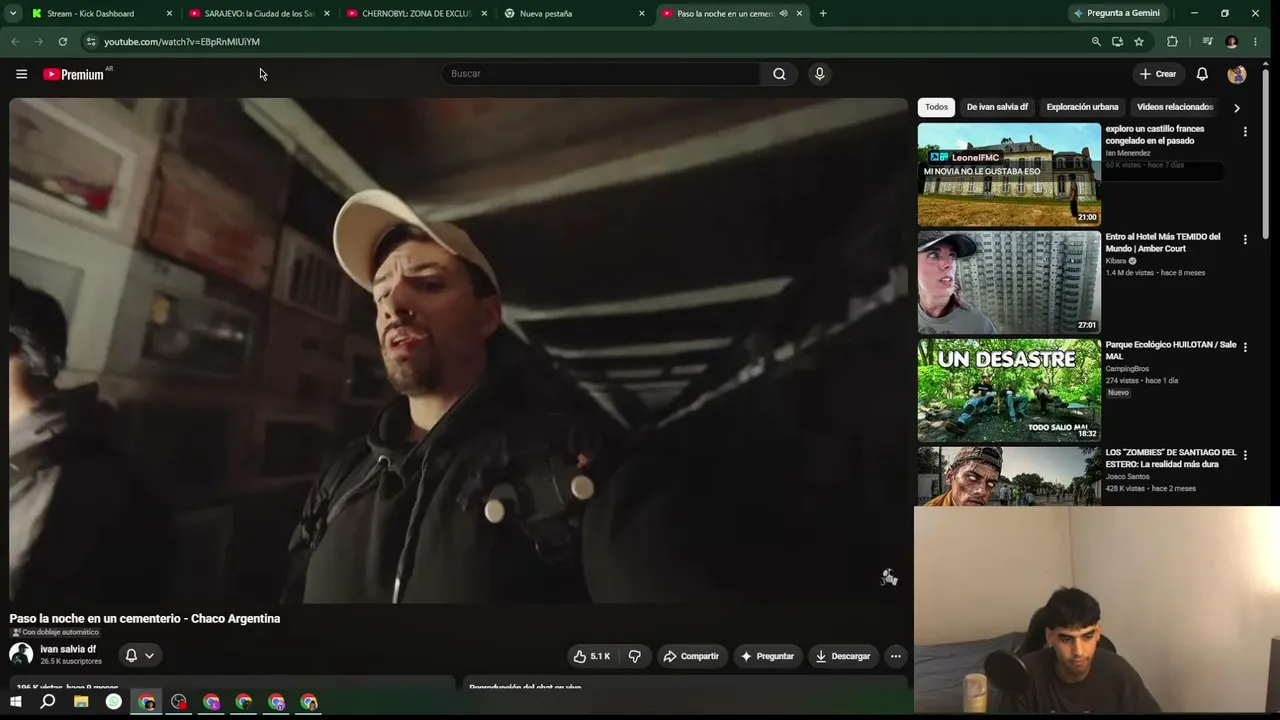Close the SARAJEVO tab
Viewport: 1280px width, 720px height.
(x=327, y=14)
